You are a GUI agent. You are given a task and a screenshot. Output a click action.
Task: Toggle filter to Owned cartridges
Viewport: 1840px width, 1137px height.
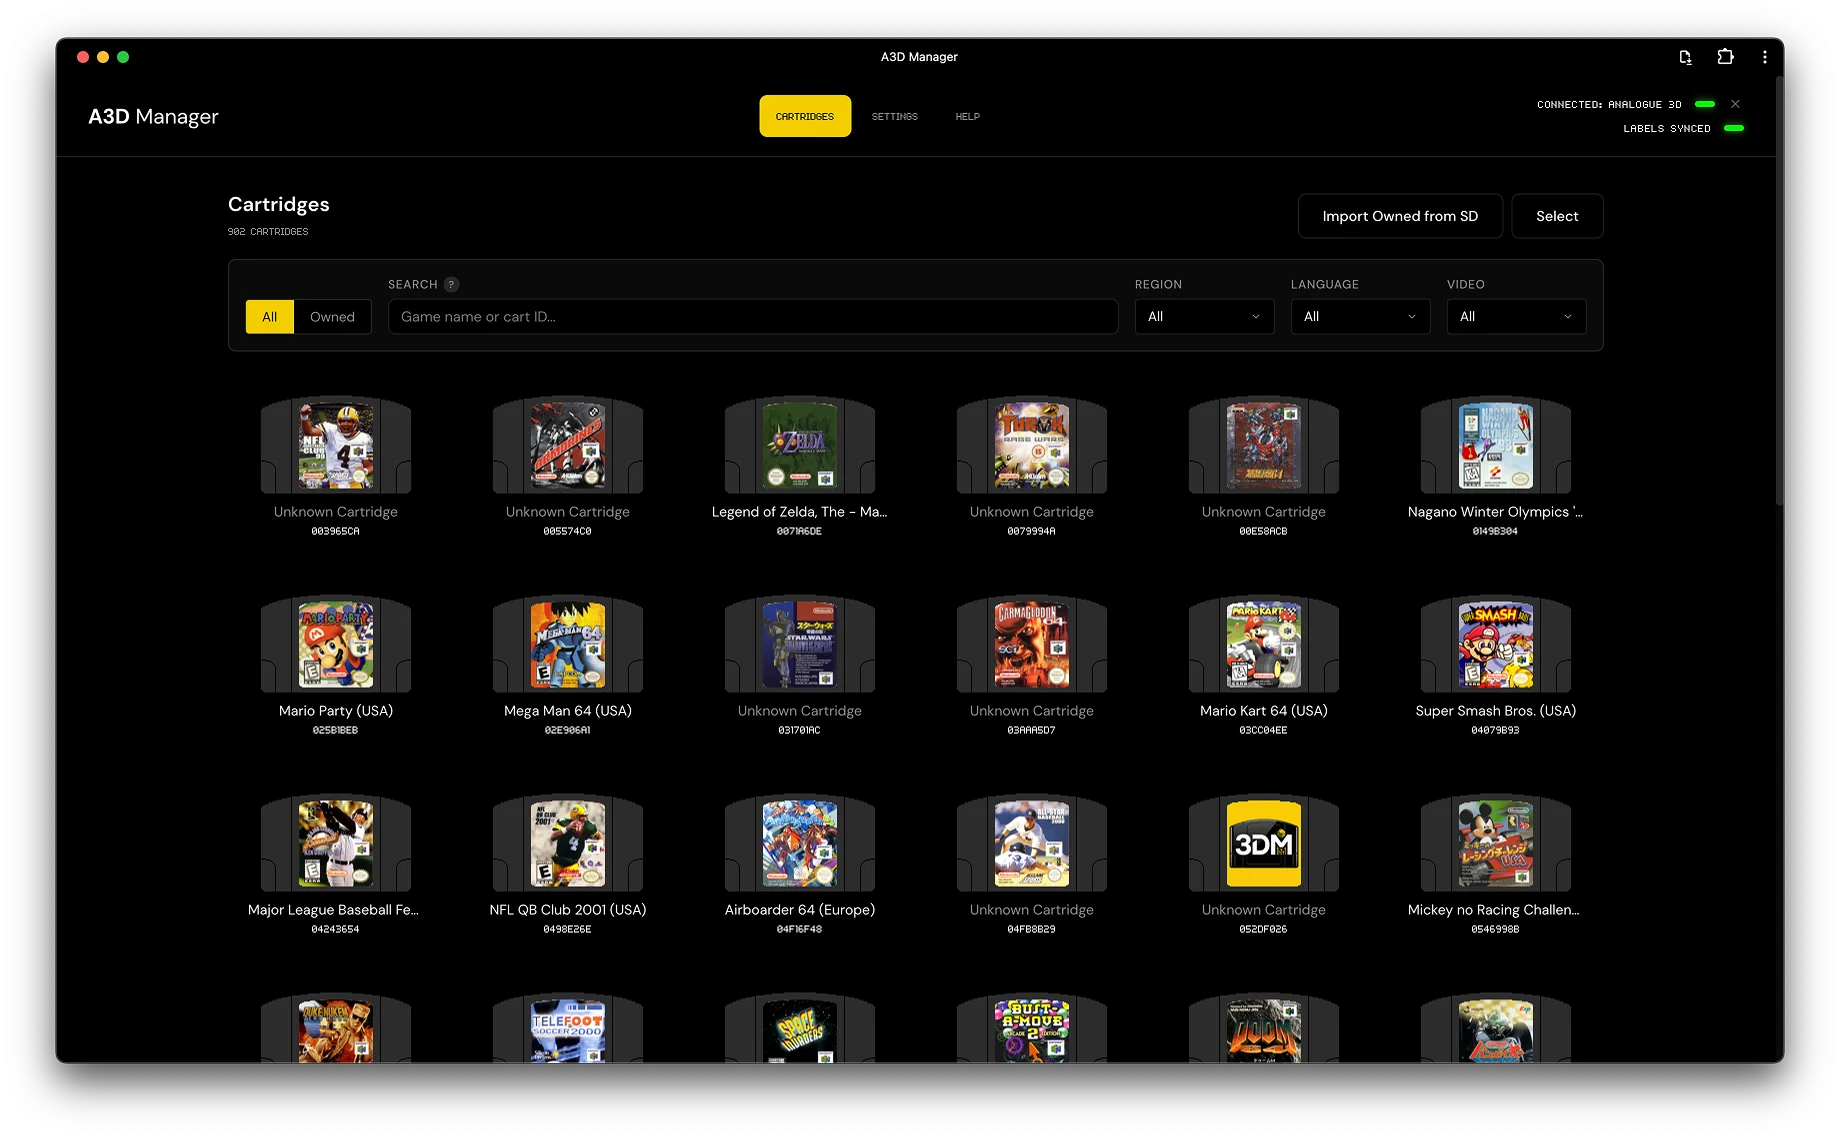[332, 317]
